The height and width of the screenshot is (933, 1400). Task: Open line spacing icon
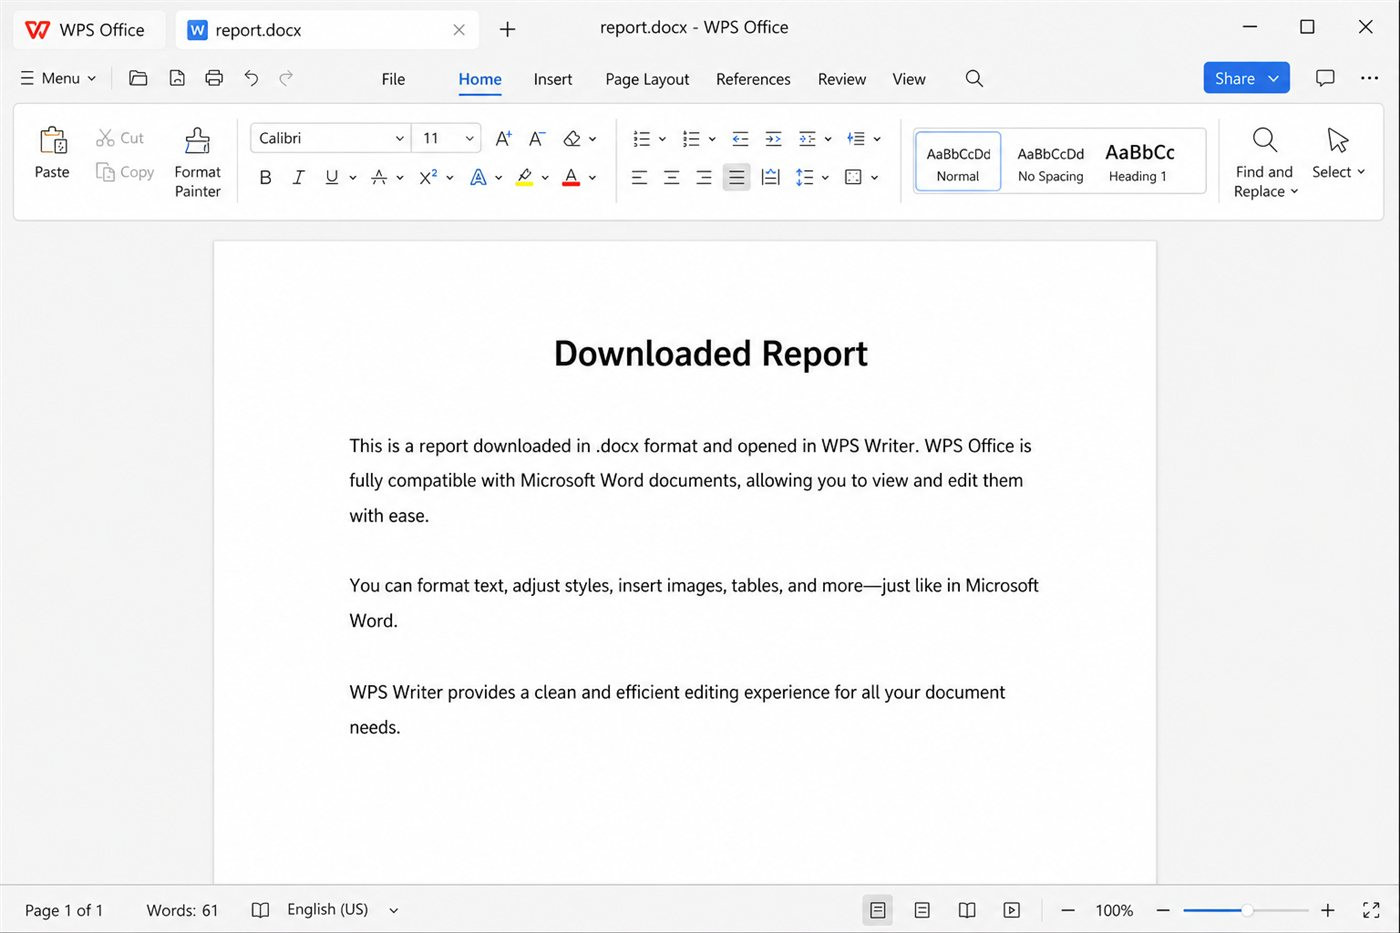(804, 177)
